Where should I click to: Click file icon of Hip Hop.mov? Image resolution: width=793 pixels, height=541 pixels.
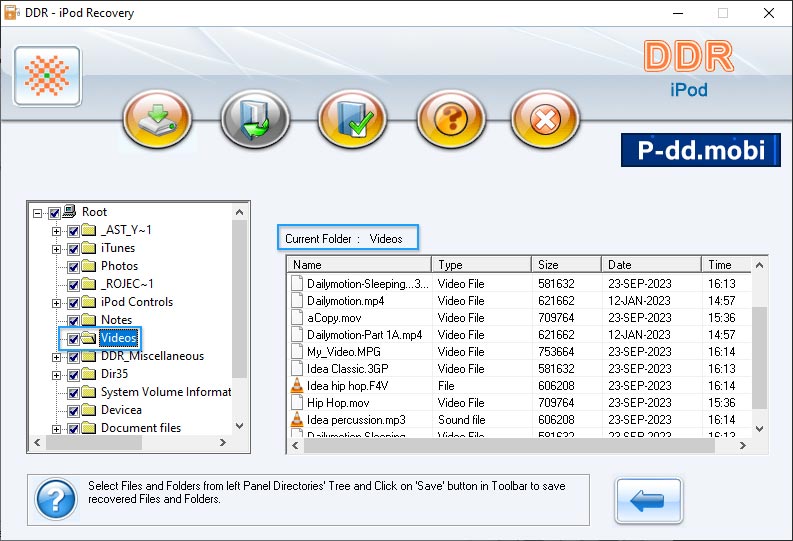click(297, 402)
